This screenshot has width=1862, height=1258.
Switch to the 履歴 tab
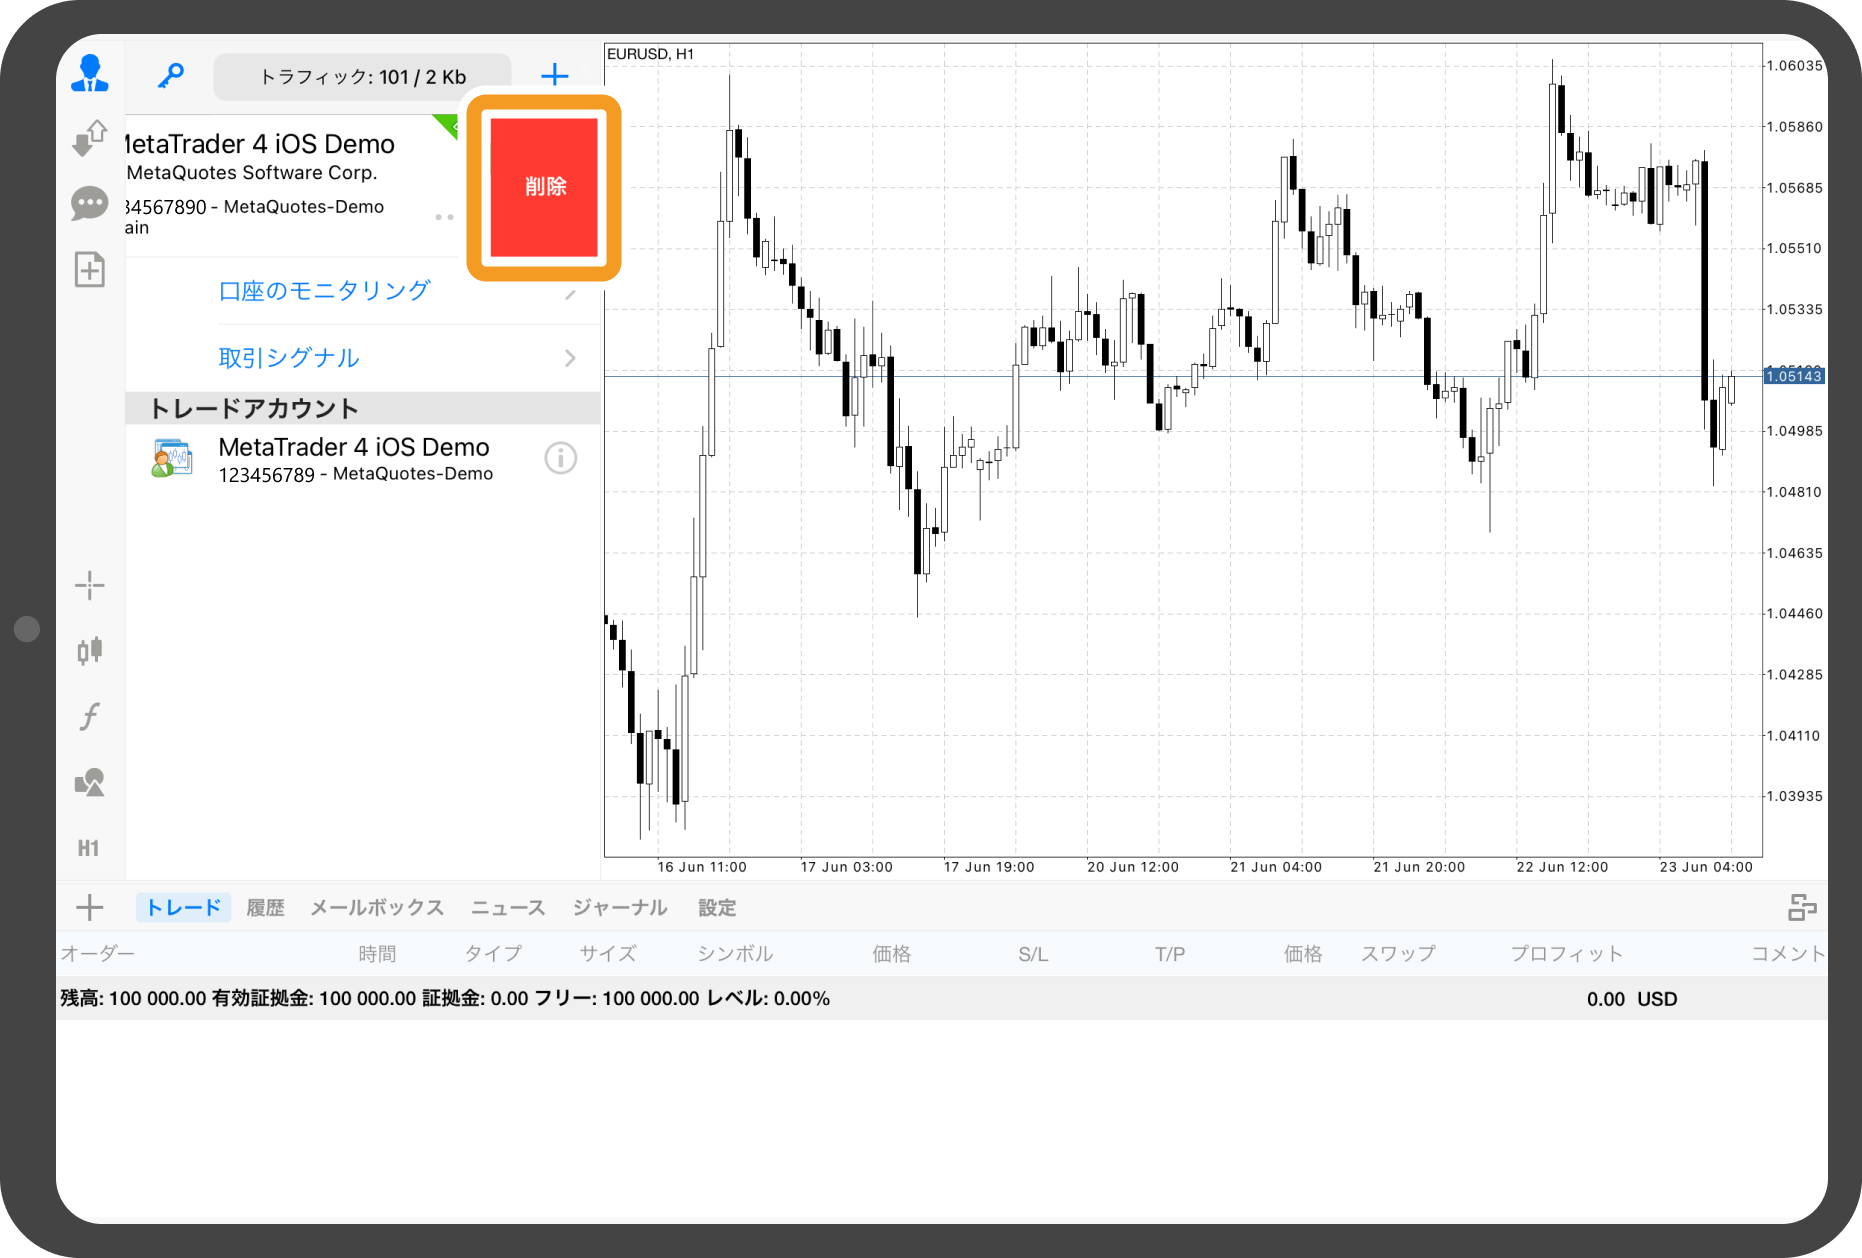click(x=265, y=908)
